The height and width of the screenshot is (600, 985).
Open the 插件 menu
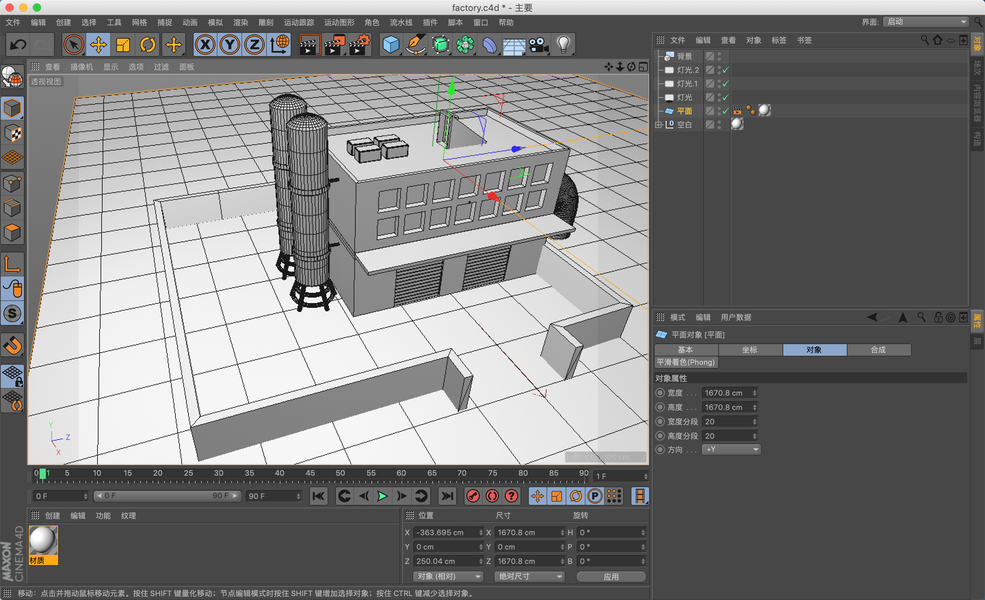(x=430, y=22)
